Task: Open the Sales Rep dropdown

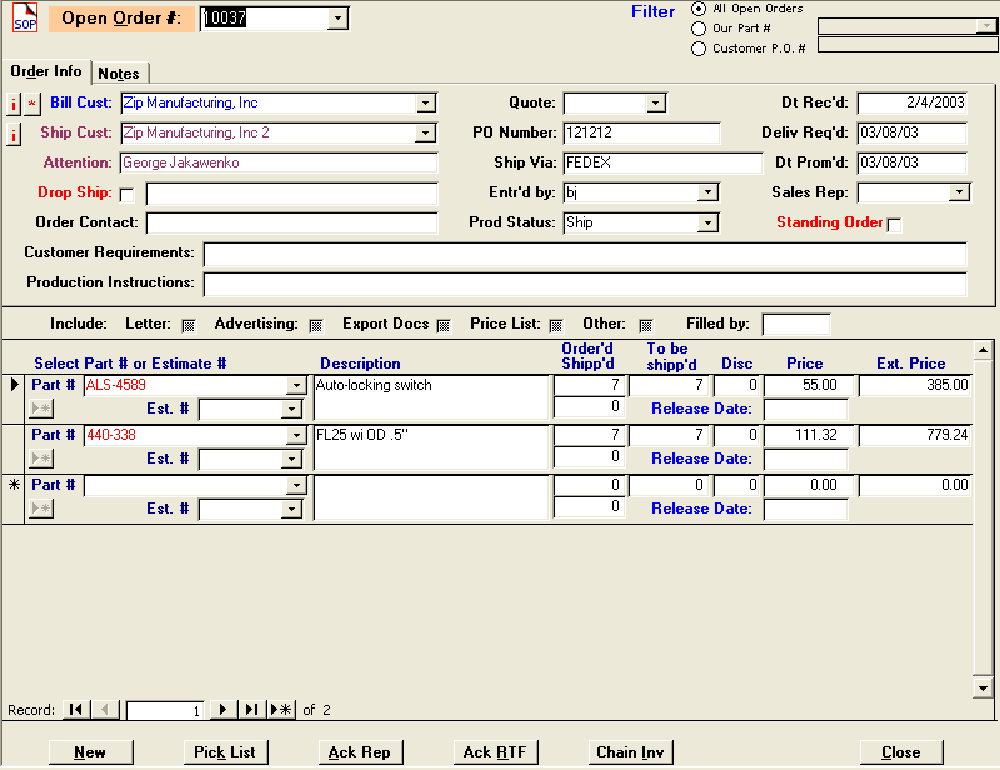Action: tap(959, 193)
